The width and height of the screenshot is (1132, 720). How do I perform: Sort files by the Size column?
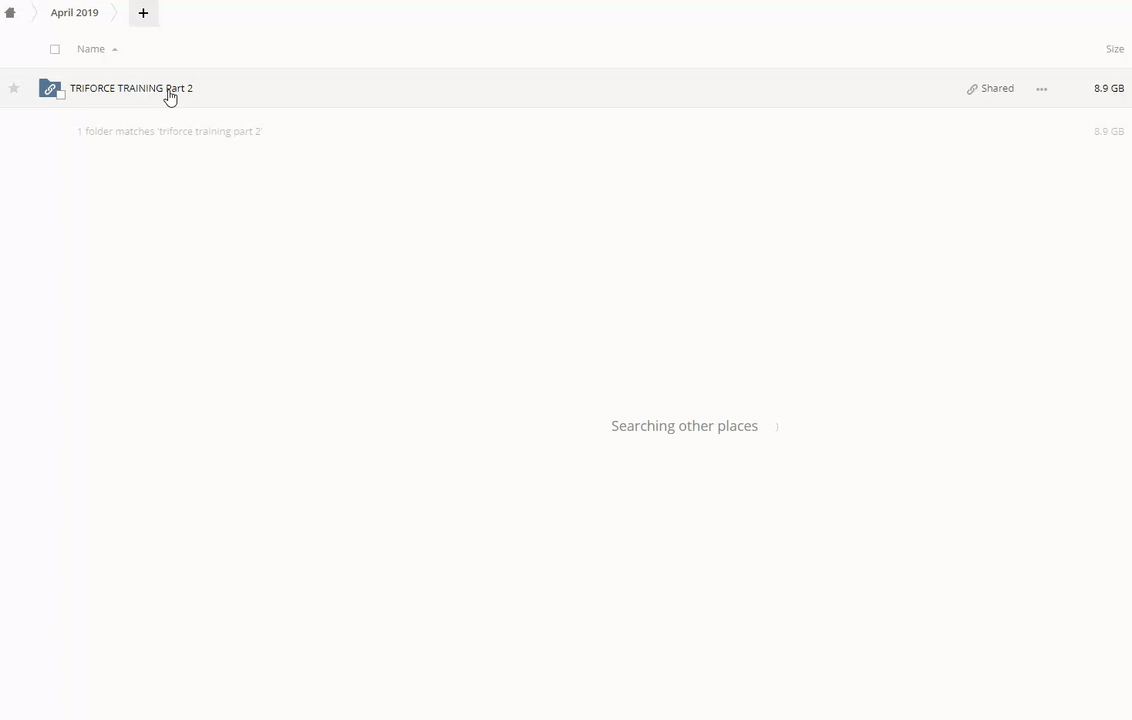click(x=1114, y=49)
